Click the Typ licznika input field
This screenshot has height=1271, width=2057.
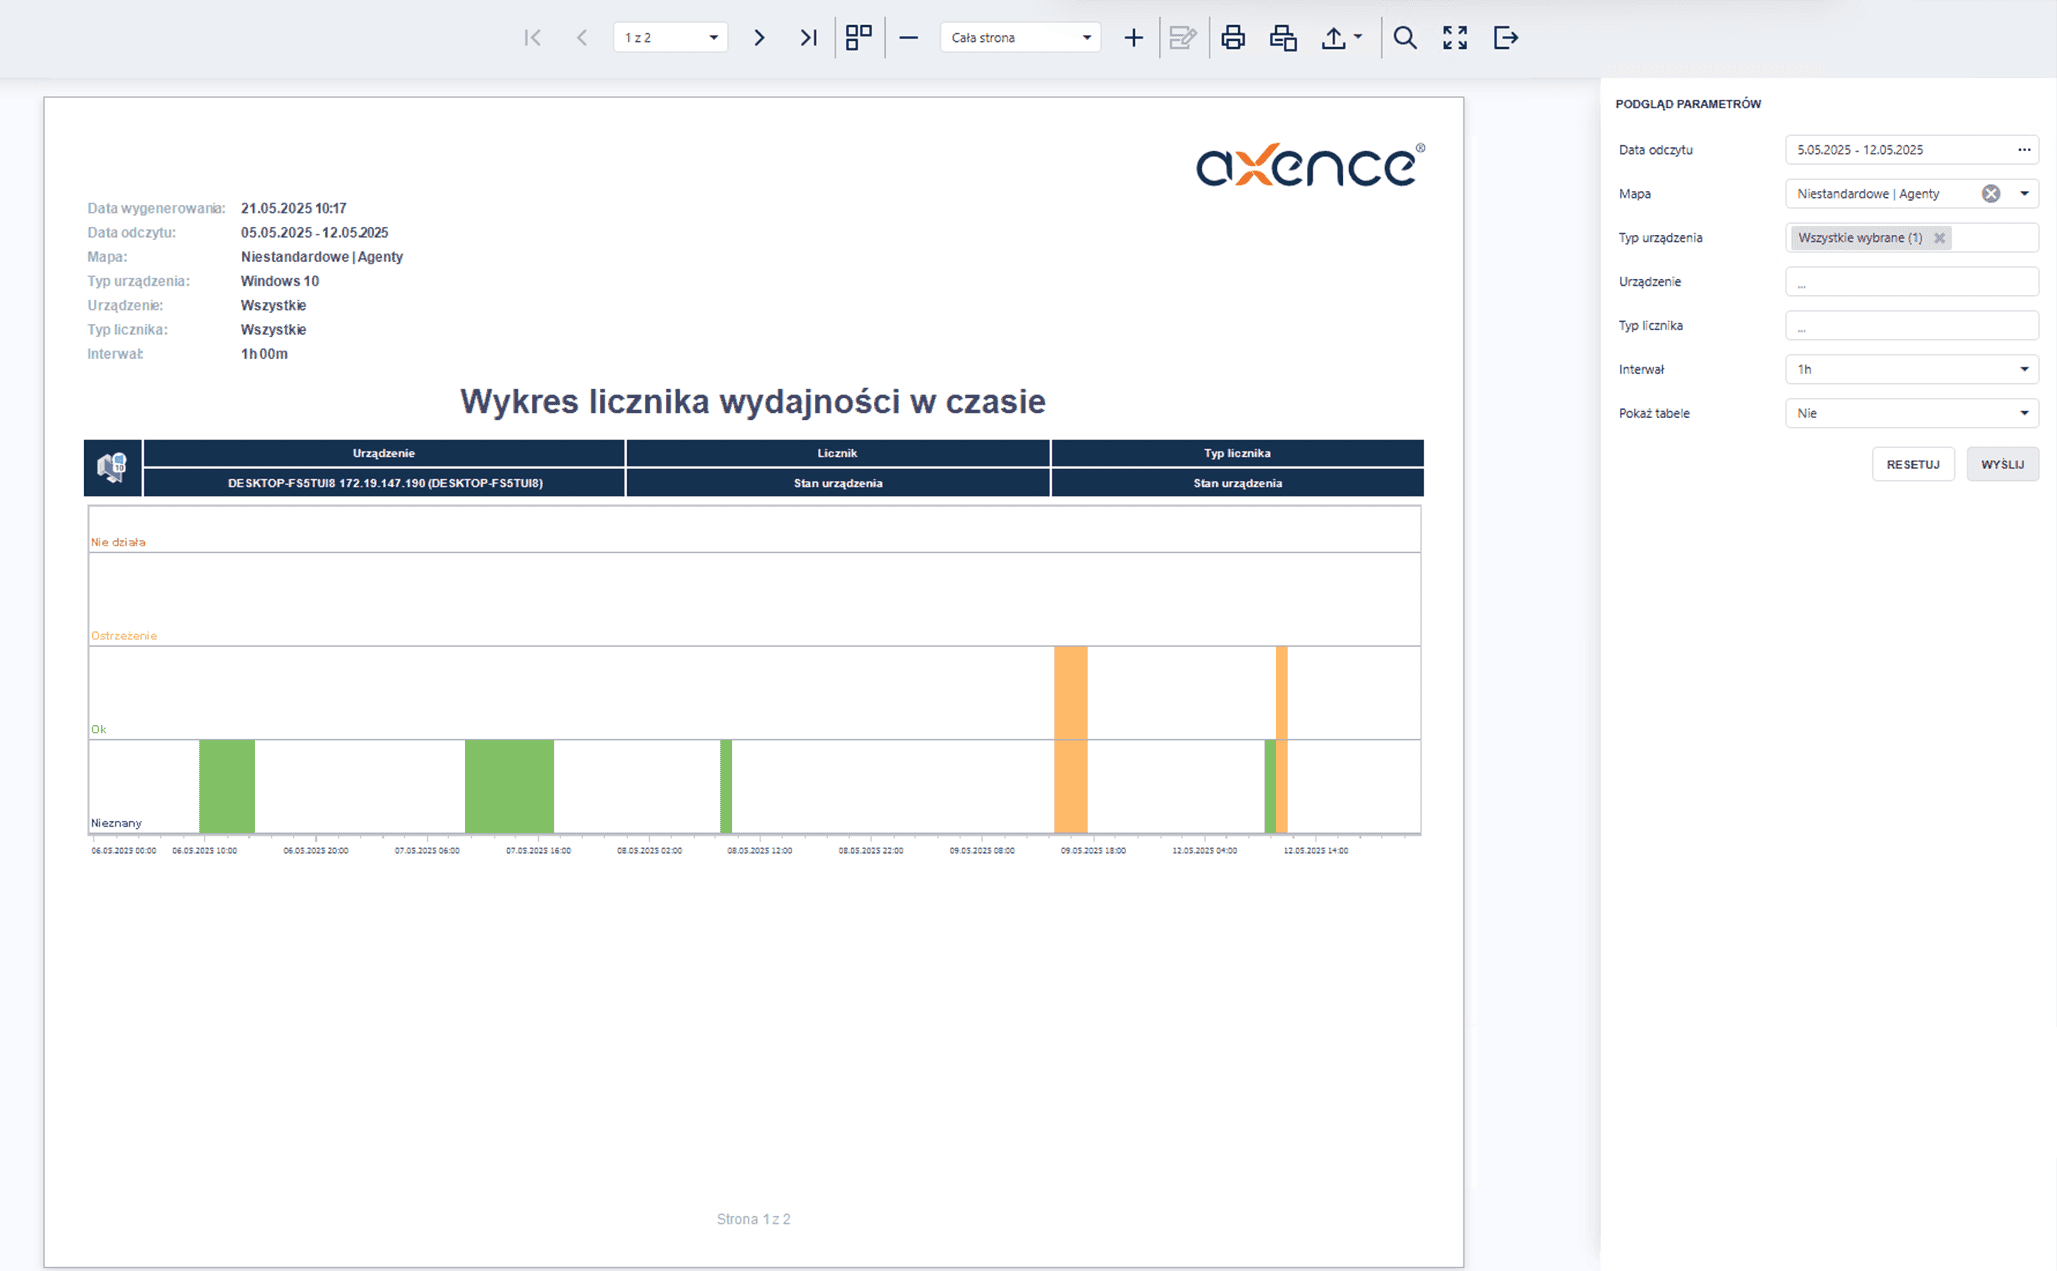(x=1911, y=326)
